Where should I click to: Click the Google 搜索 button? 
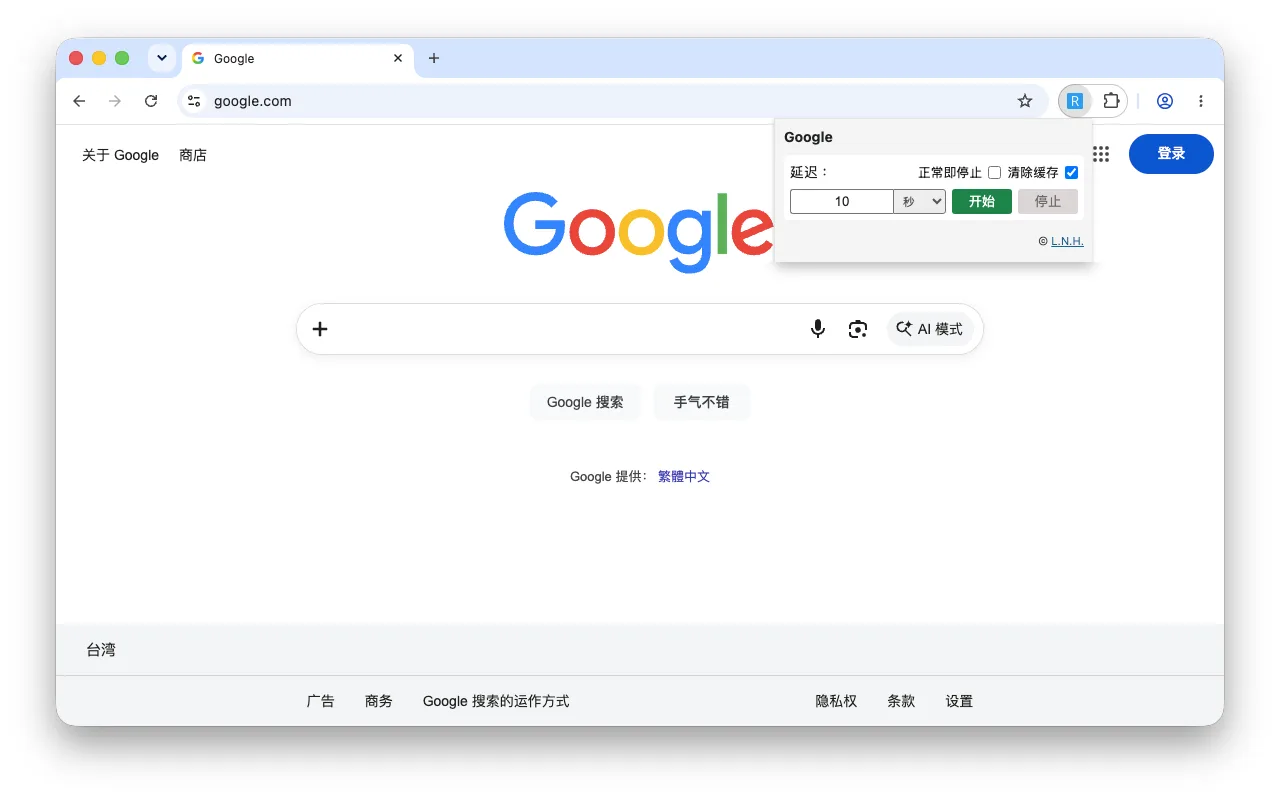tap(585, 402)
